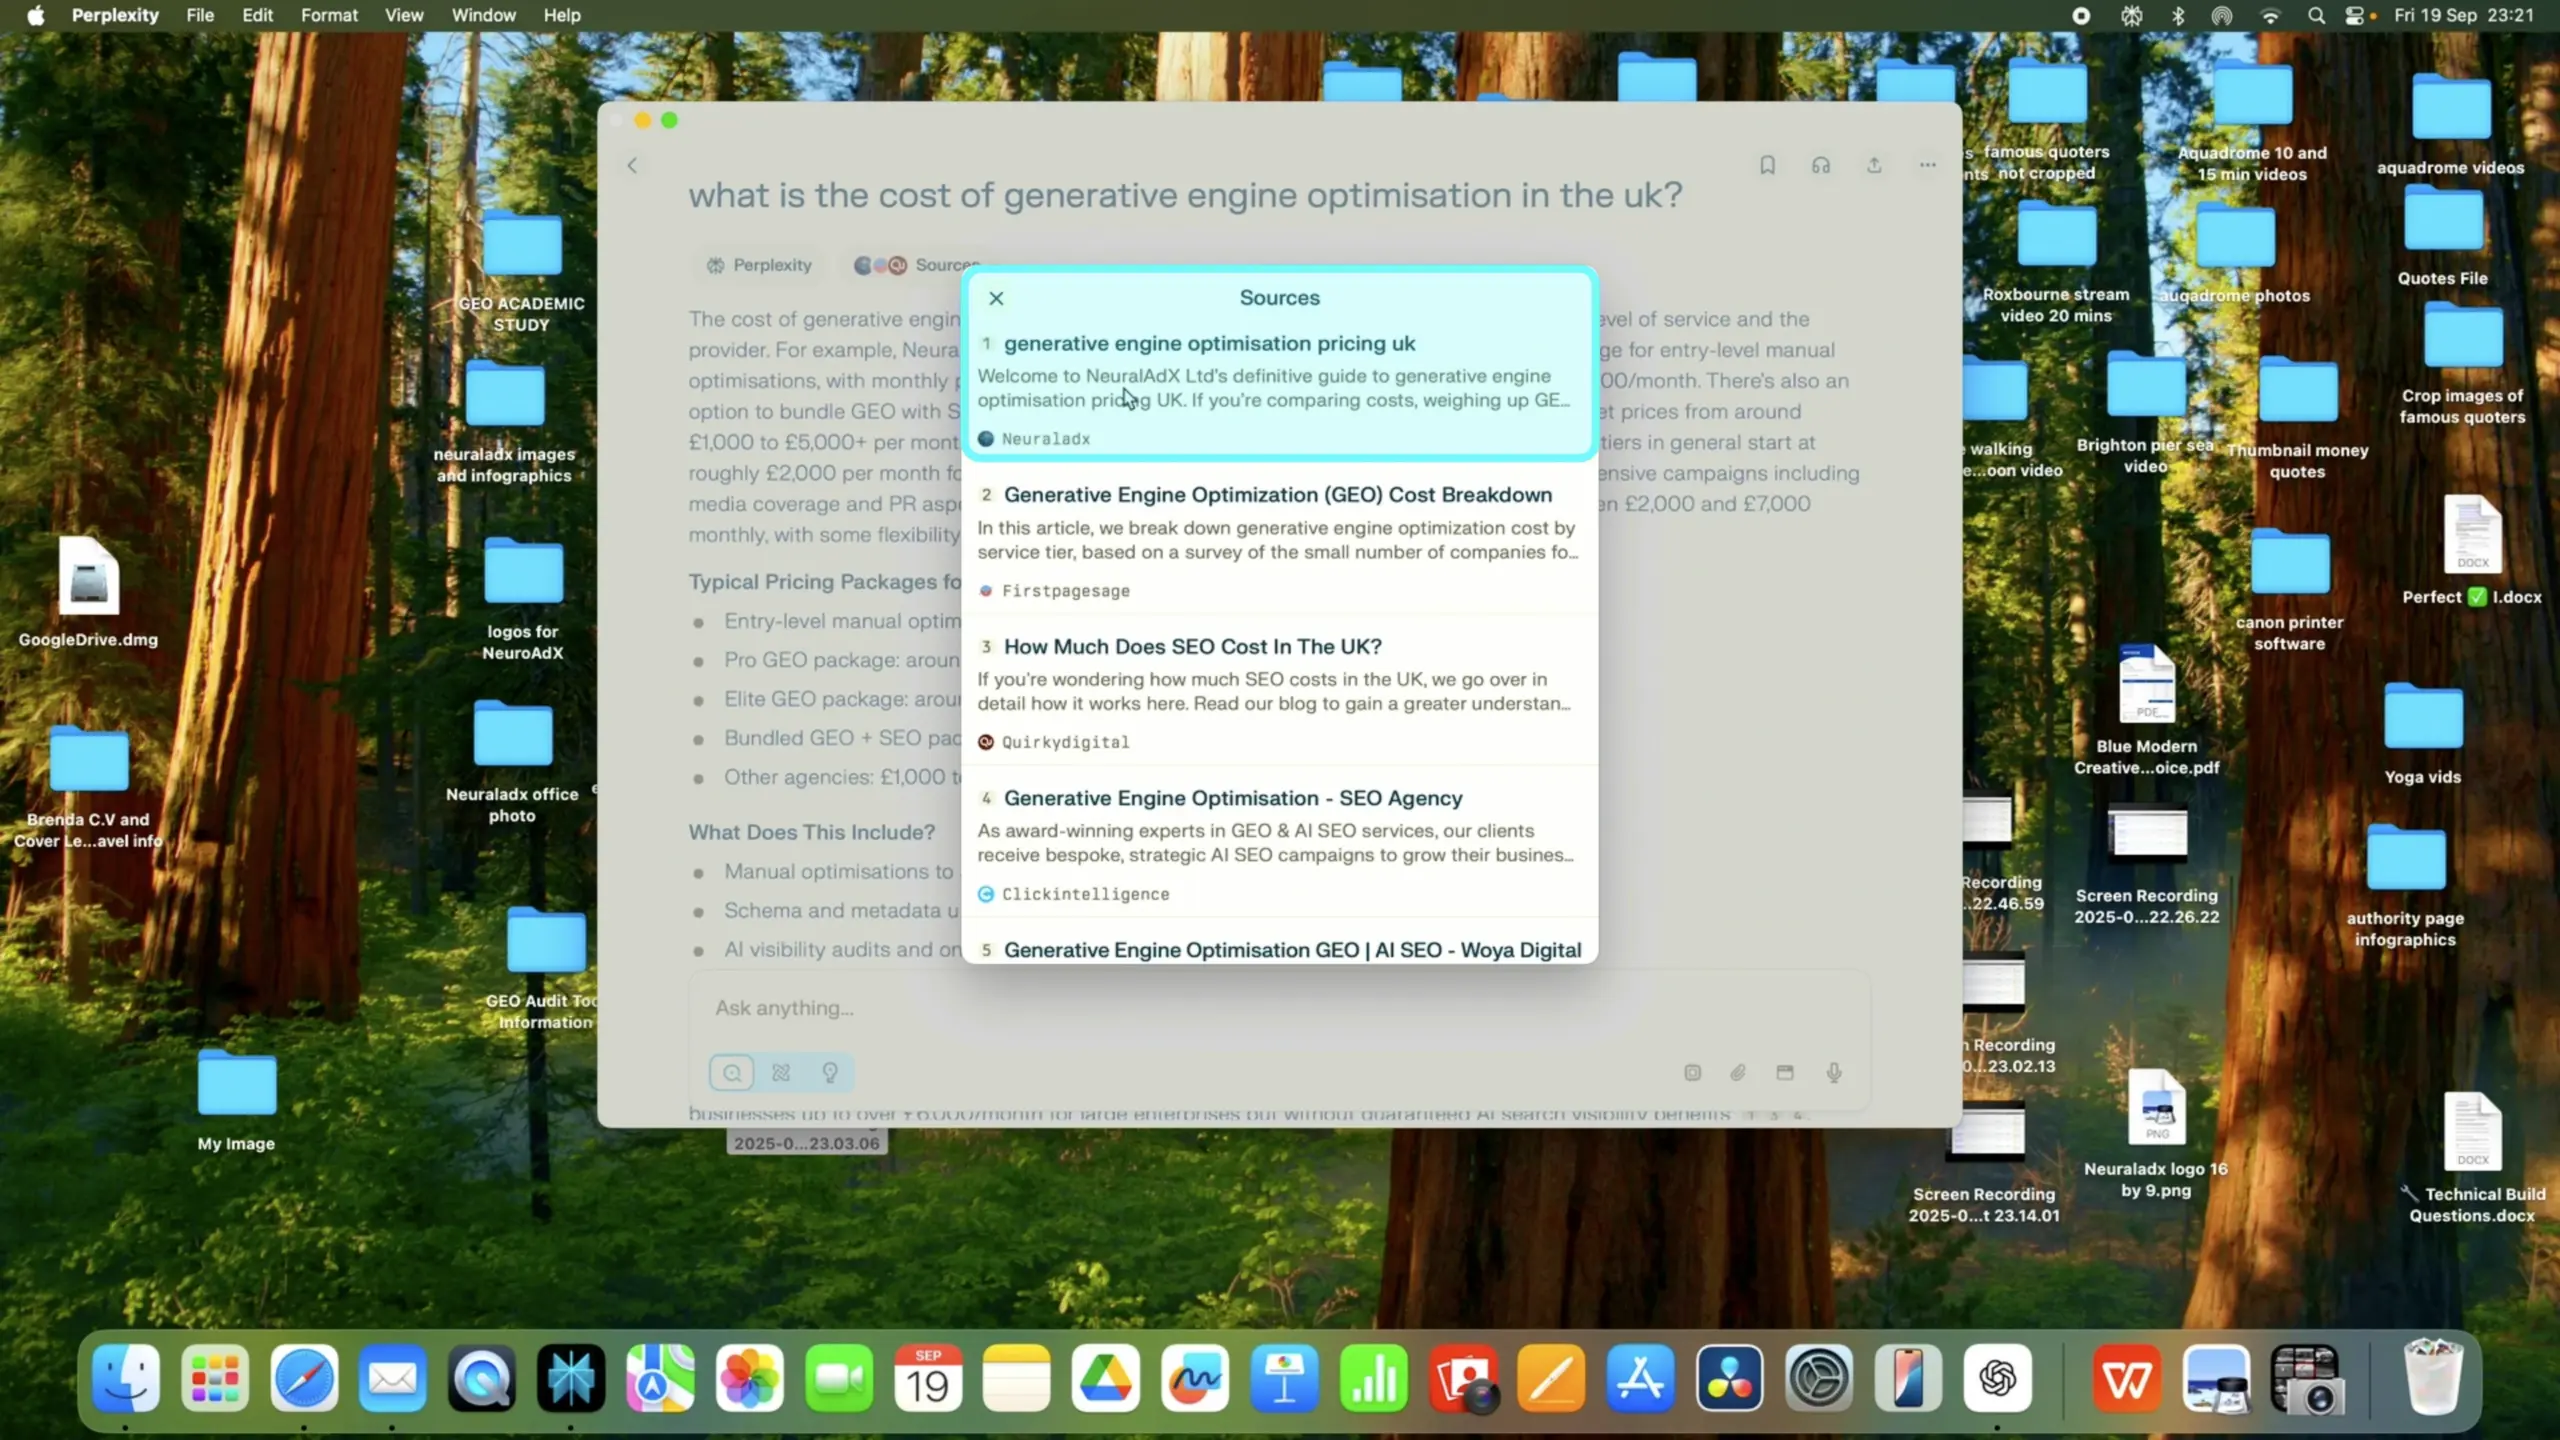Open Photos from the Dock
The image size is (2560, 1440).
click(749, 1378)
